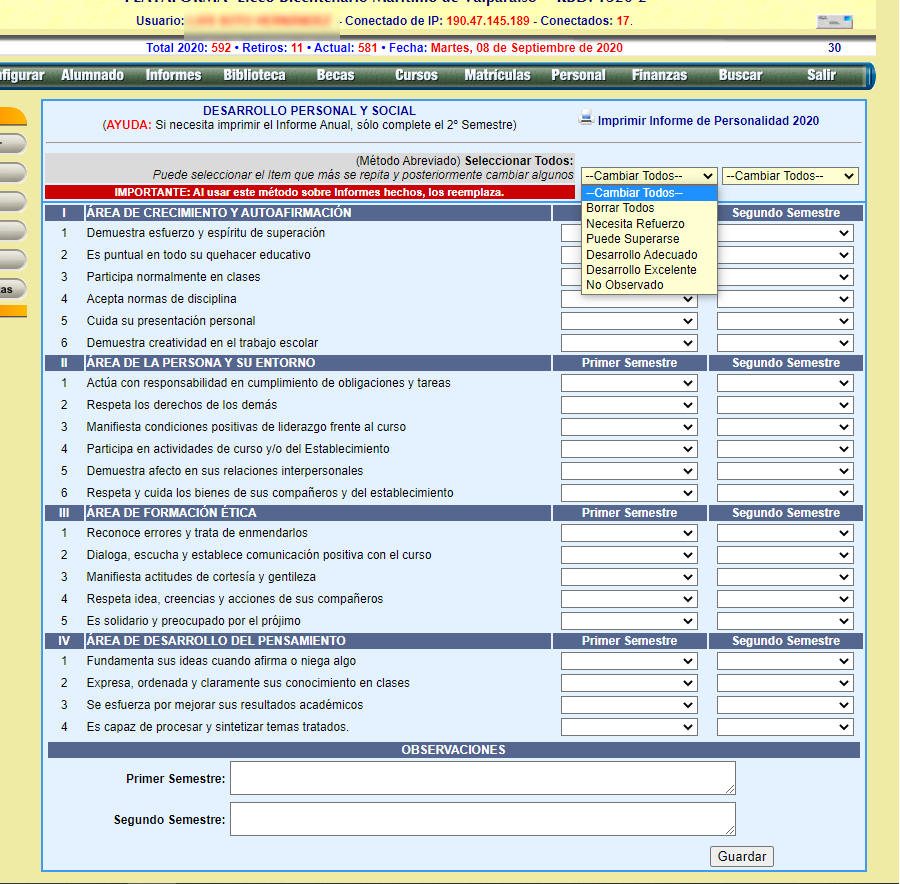Viewport: 900px width, 884px height.
Task: Open second semester dropdown for 'Manifiesta condiciones positivas de liderazgo'
Action: pos(785,427)
